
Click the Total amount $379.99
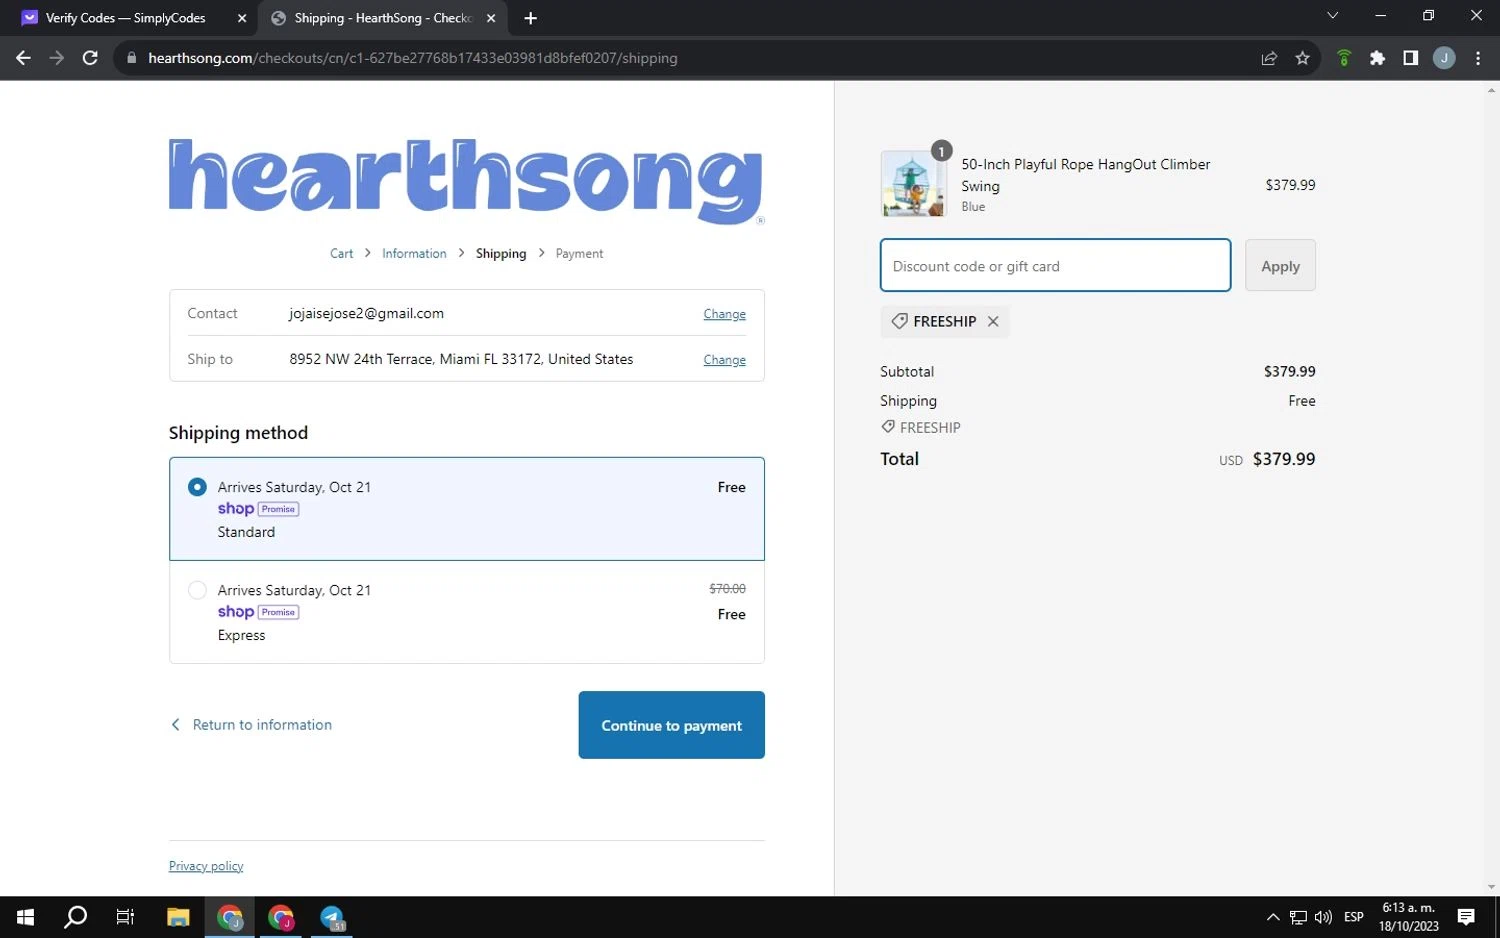[x=1284, y=459]
